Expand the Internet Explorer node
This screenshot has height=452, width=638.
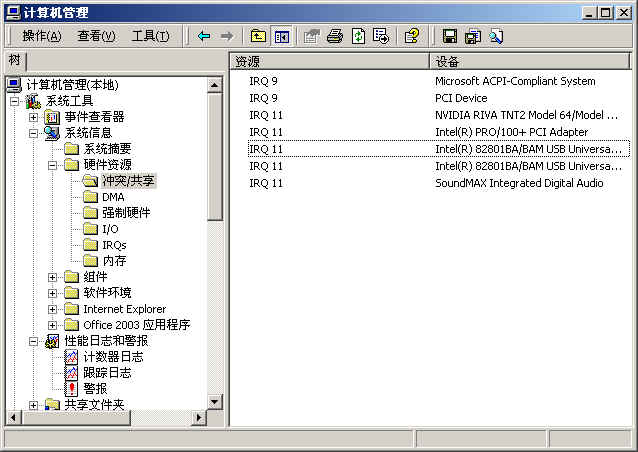click(52, 310)
